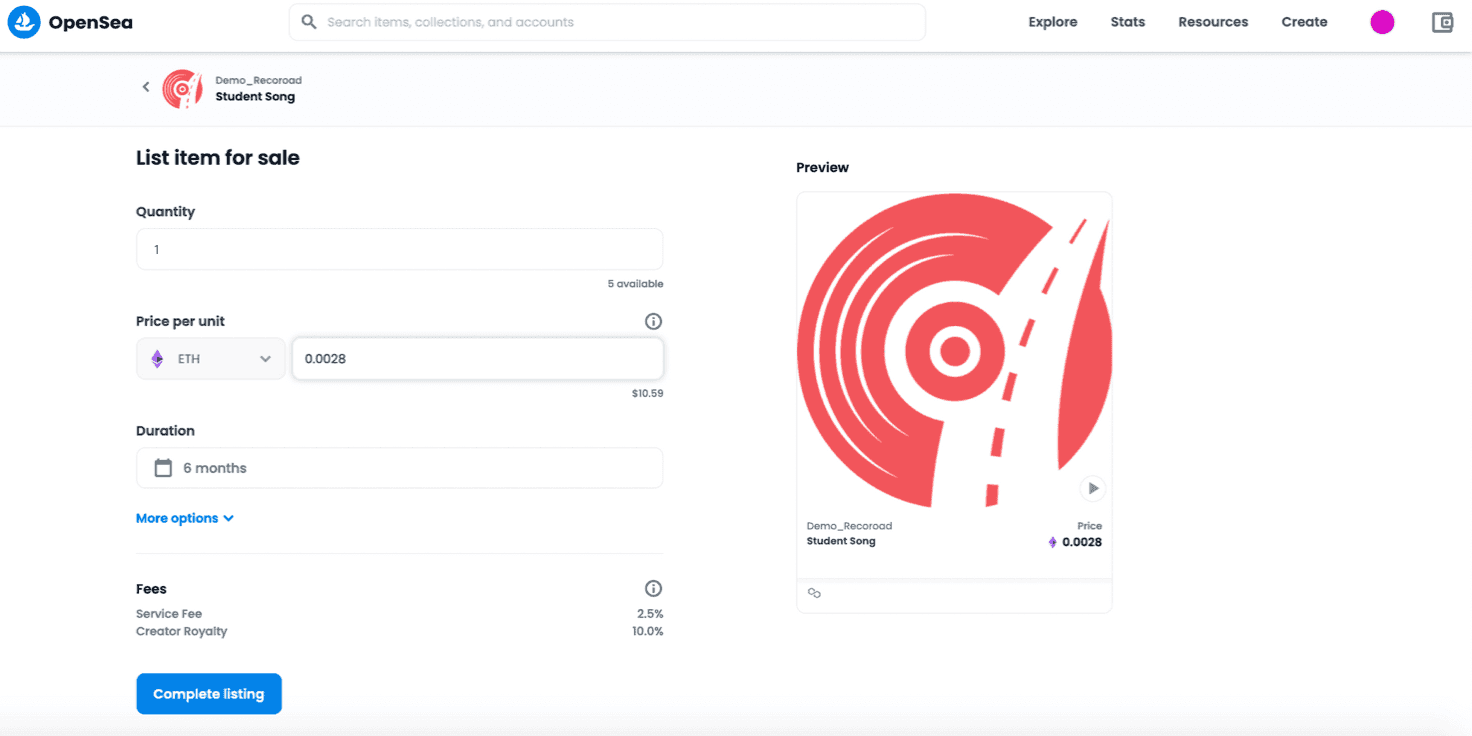The image size is (1472, 736).
Task: Click the OpenSea logo
Action: click(70, 22)
